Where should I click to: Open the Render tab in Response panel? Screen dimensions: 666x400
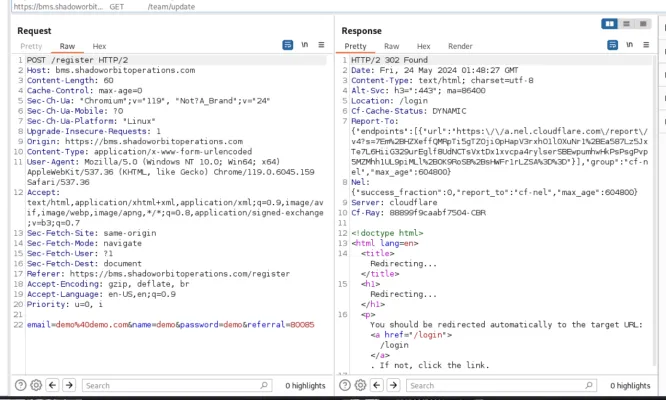460,46
